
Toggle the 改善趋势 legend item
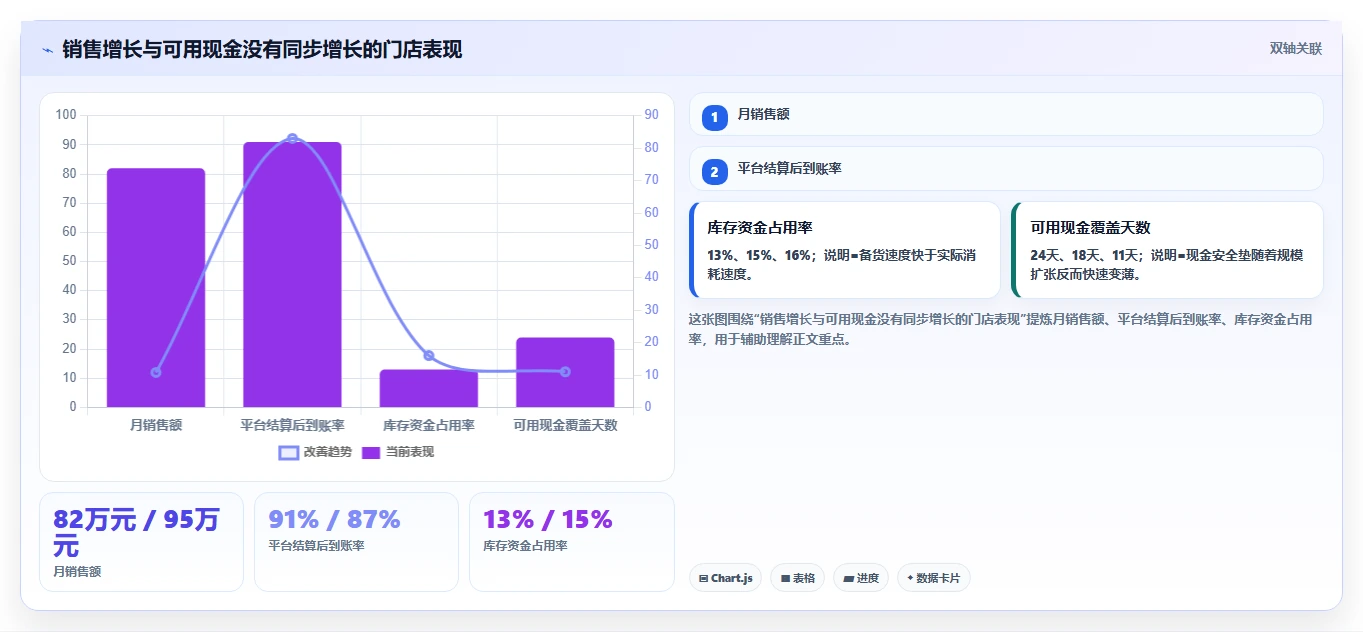[x=316, y=452]
